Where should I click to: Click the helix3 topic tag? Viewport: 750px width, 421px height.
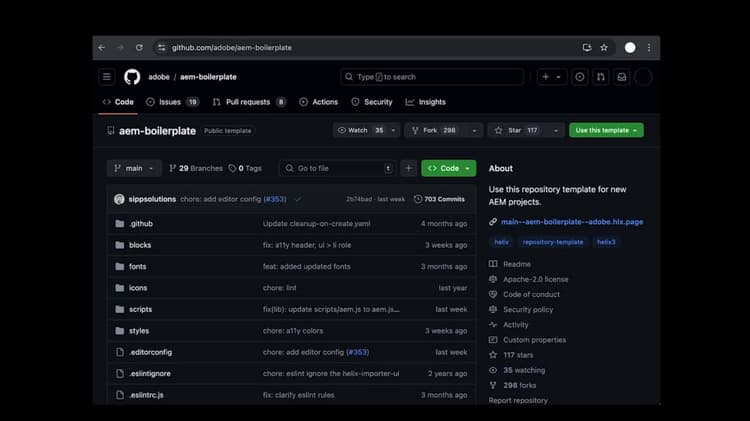pyautogui.click(x=606, y=242)
